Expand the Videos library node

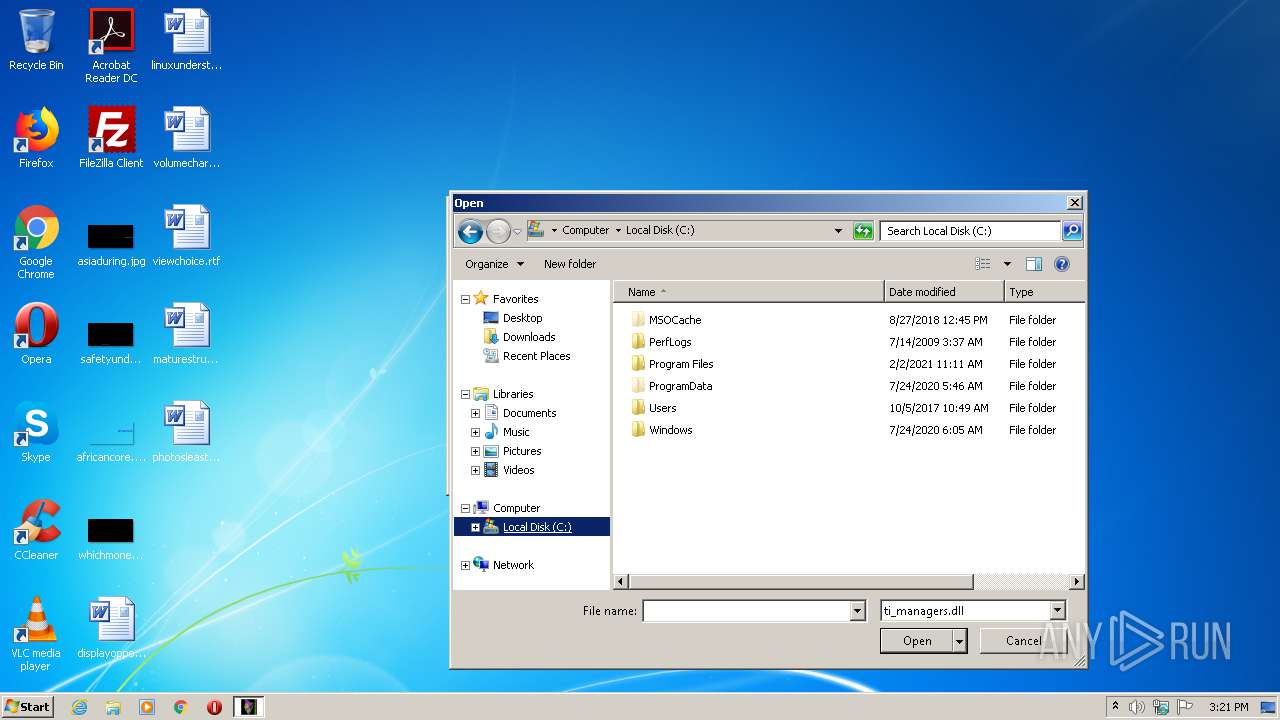tap(475, 470)
